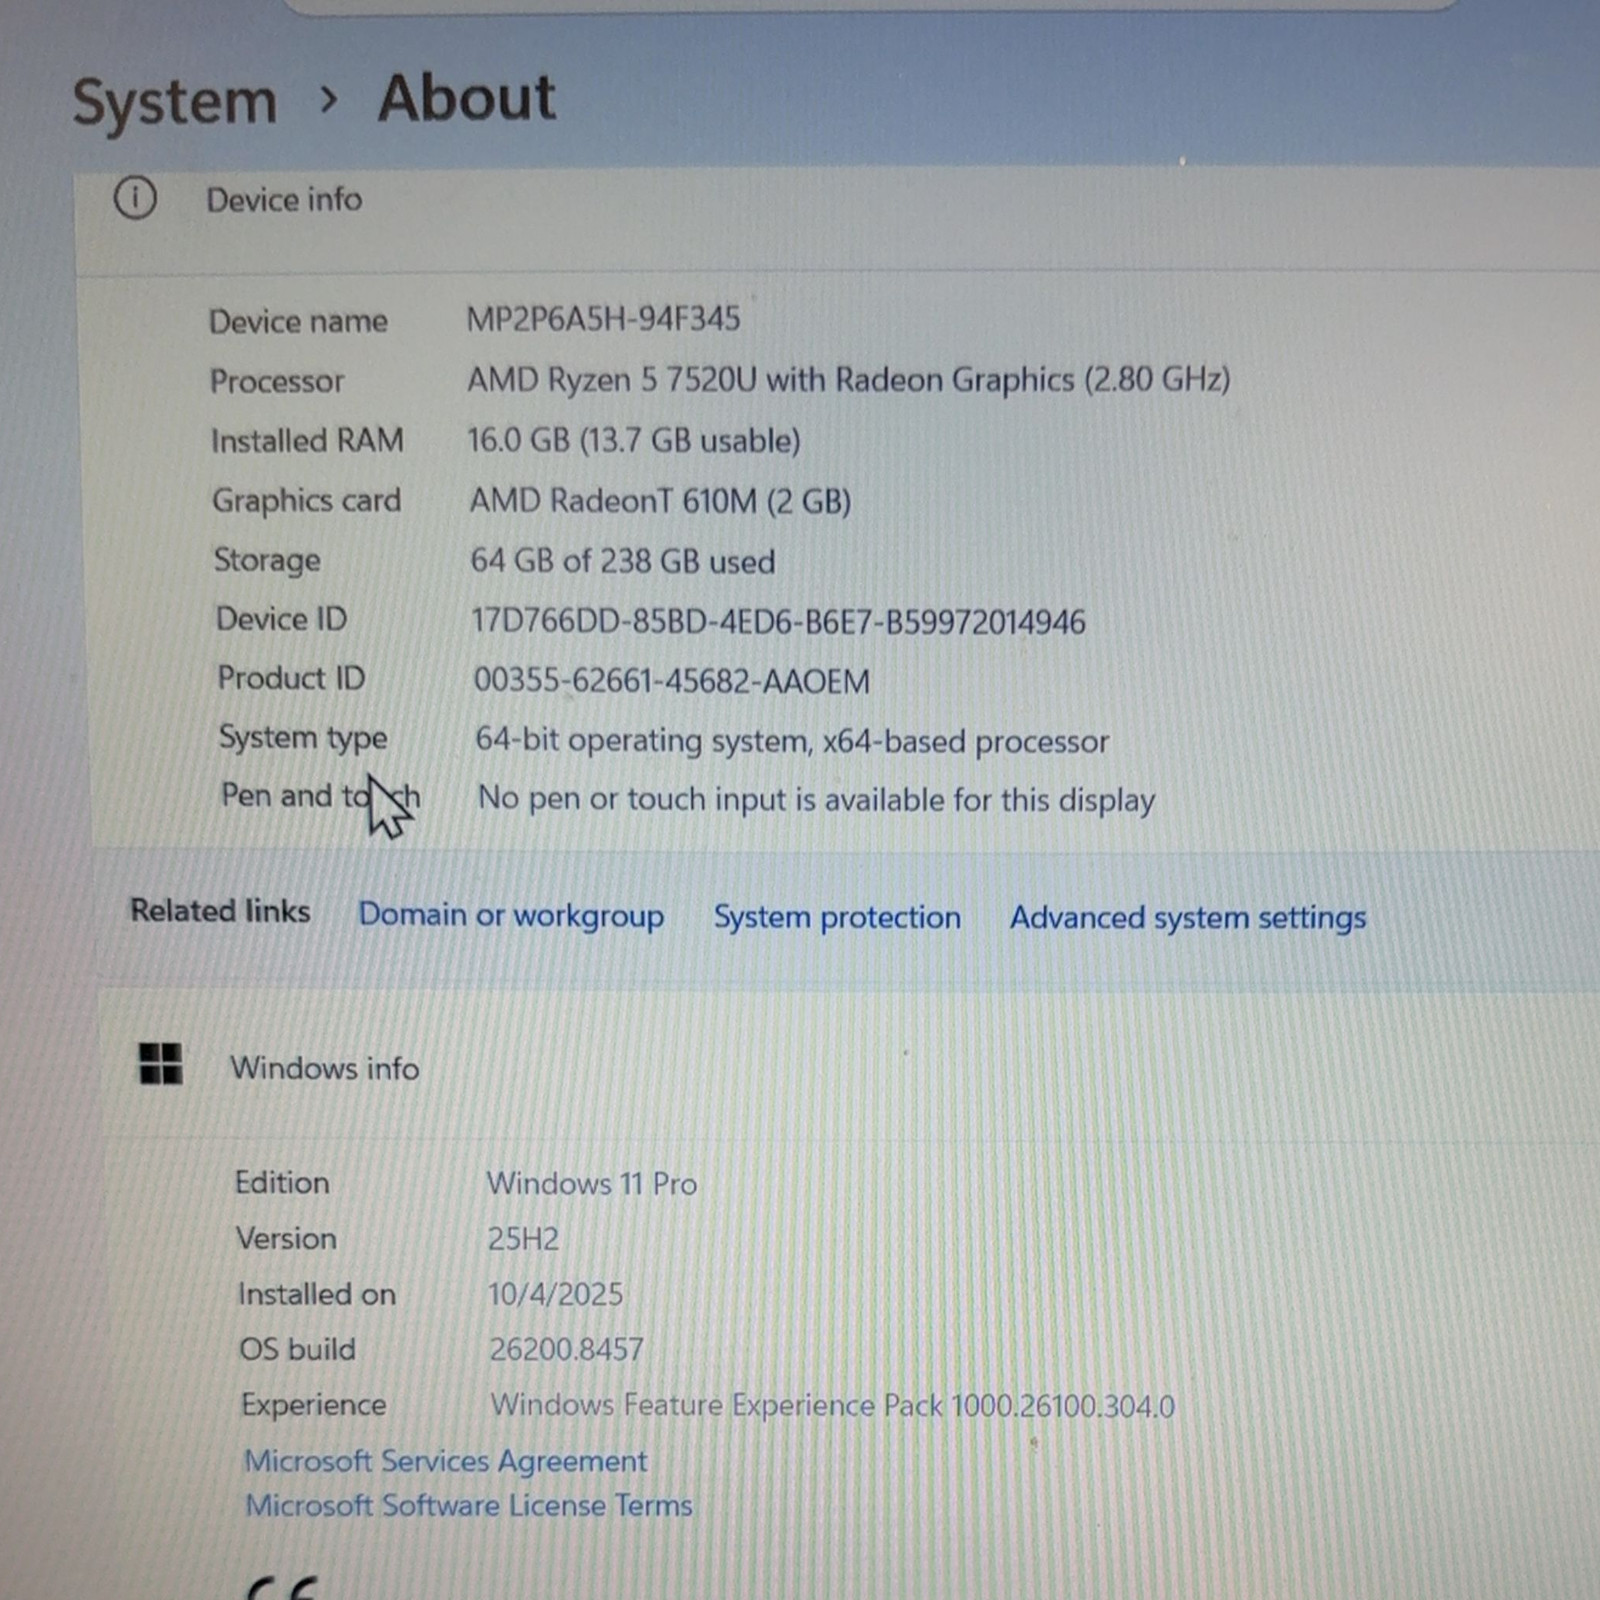This screenshot has height=1600, width=1600.
Task: Select the No pen or touch input text
Action: click(816, 799)
